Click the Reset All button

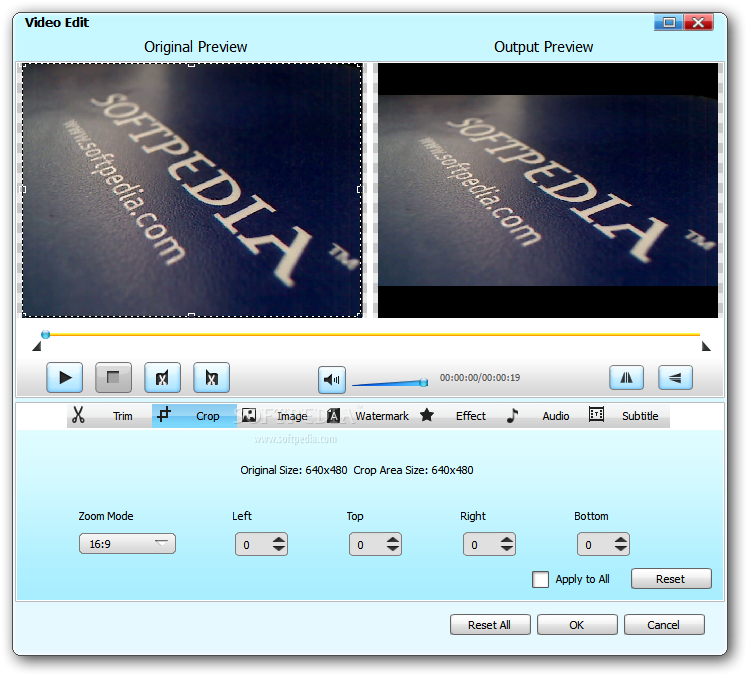tap(490, 624)
